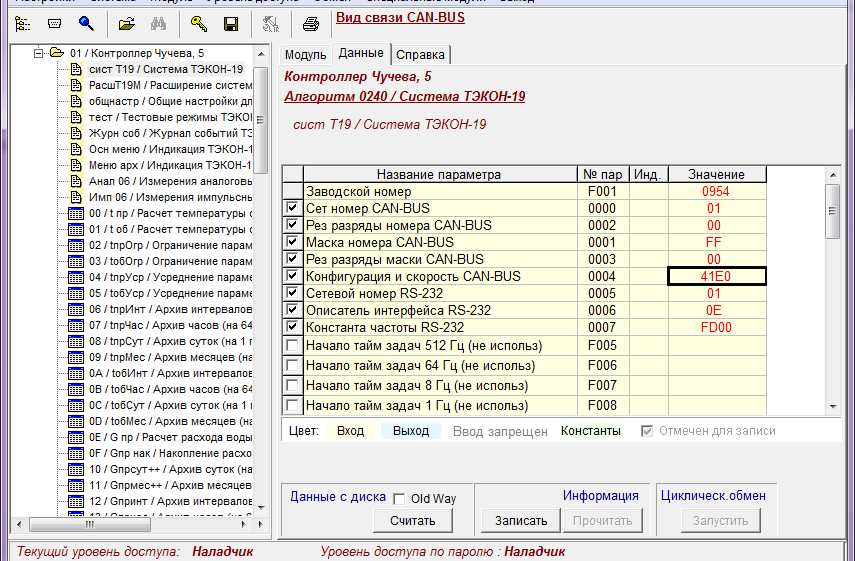Click the parameter table scroll-down arrow
The height and width of the screenshot is (561, 855).
click(833, 406)
